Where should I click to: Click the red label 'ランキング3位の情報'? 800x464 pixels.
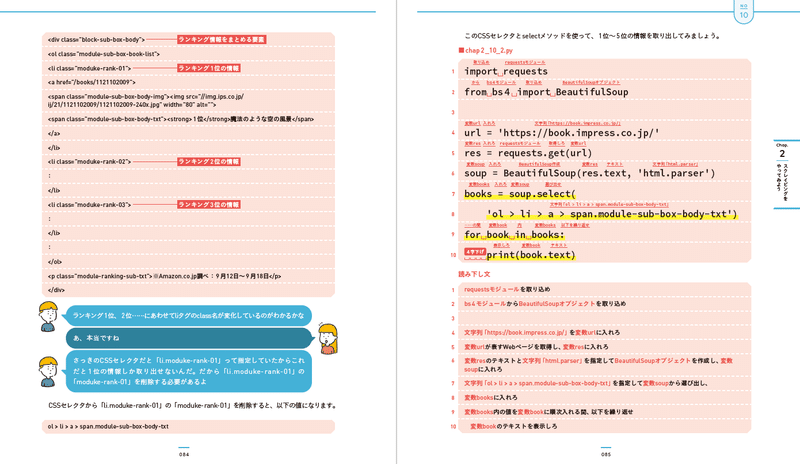point(209,204)
